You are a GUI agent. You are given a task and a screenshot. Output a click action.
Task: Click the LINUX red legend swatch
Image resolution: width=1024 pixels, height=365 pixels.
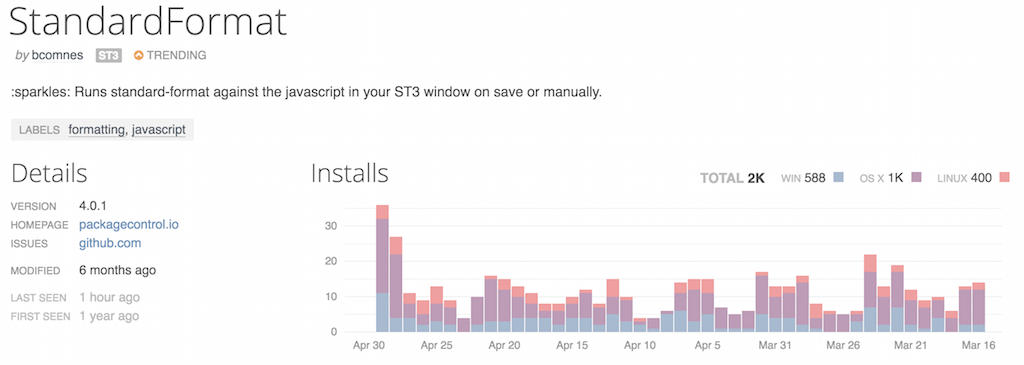1004,177
